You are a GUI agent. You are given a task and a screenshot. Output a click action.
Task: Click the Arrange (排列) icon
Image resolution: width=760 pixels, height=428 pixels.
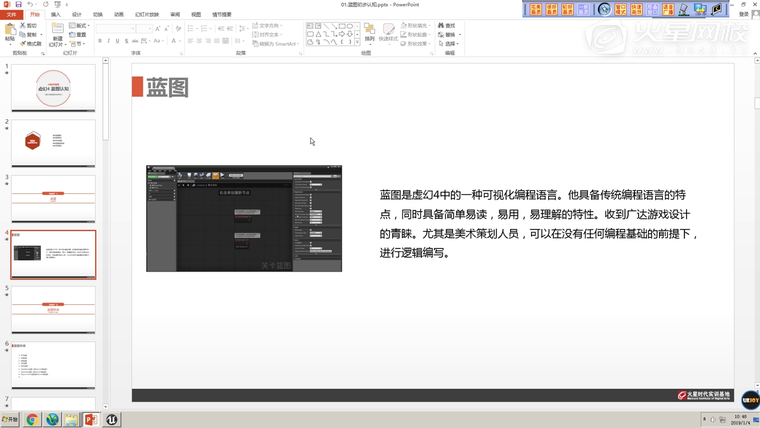[x=369, y=31]
